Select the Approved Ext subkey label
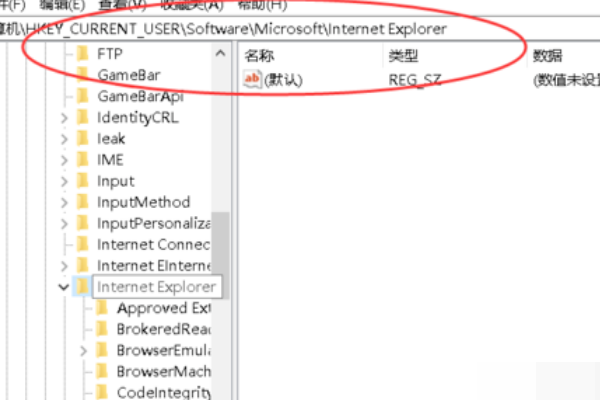This screenshot has width=600, height=400. 164,308
